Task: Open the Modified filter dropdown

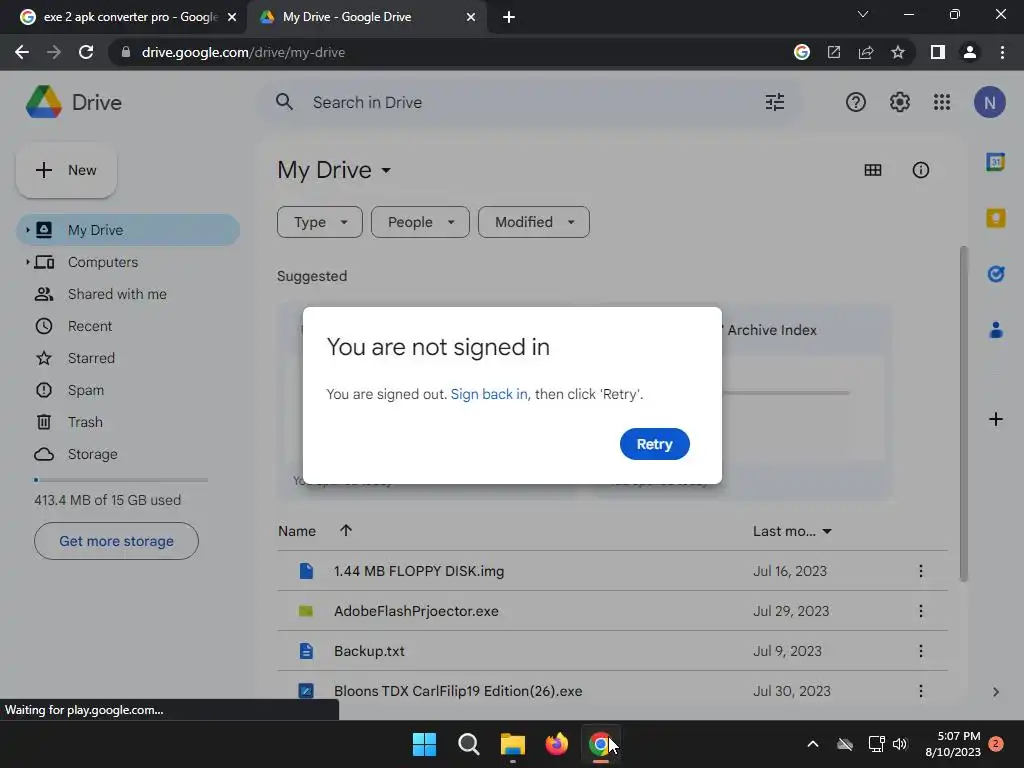Action: (534, 222)
